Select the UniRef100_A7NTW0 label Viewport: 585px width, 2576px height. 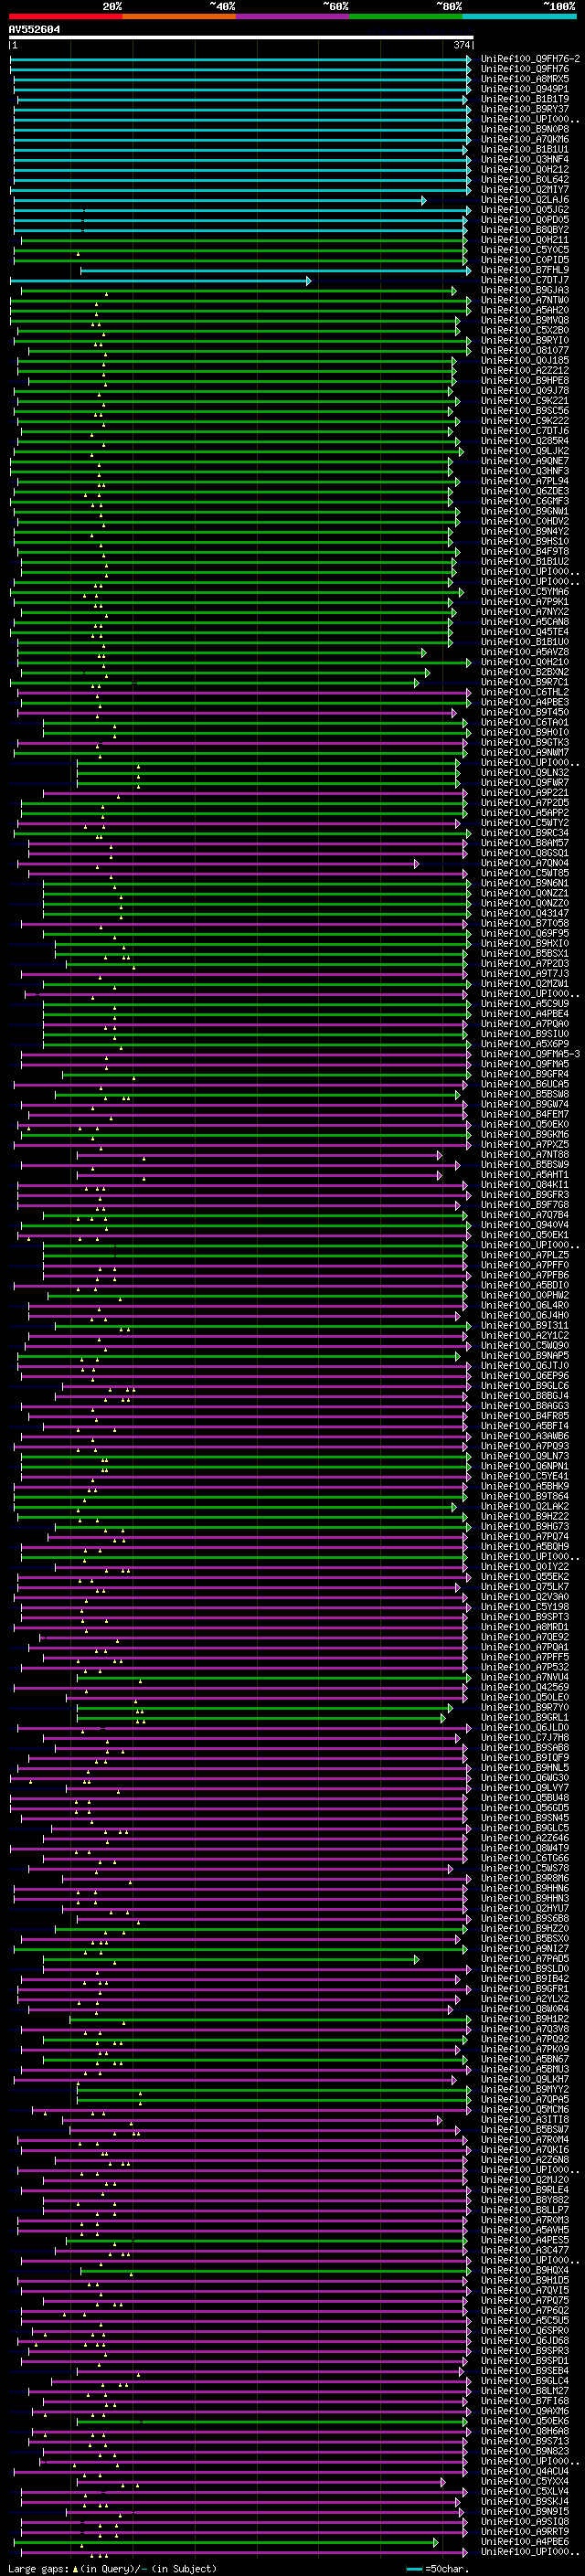click(x=525, y=301)
